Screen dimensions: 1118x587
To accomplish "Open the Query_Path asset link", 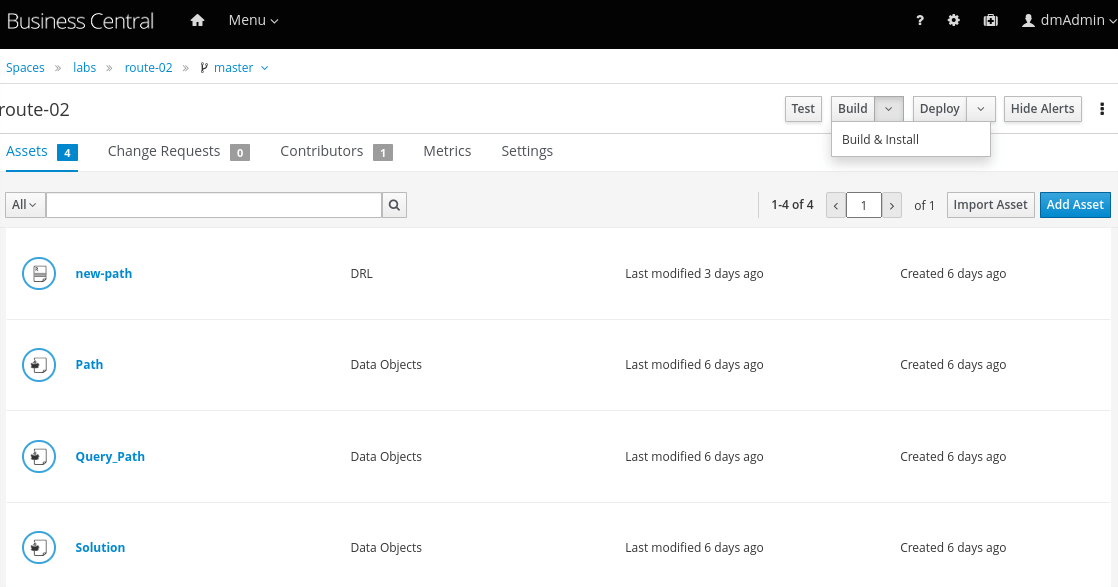I will point(110,457).
